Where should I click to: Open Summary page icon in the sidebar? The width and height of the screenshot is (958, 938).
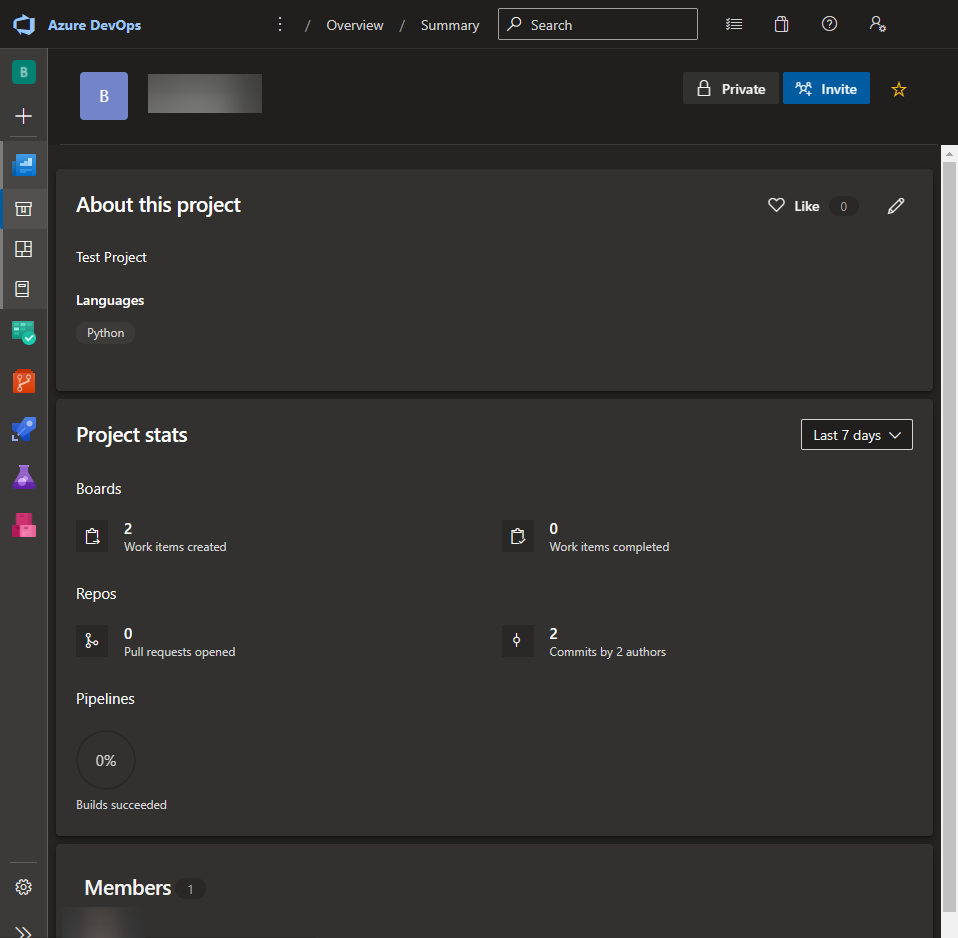[24, 209]
